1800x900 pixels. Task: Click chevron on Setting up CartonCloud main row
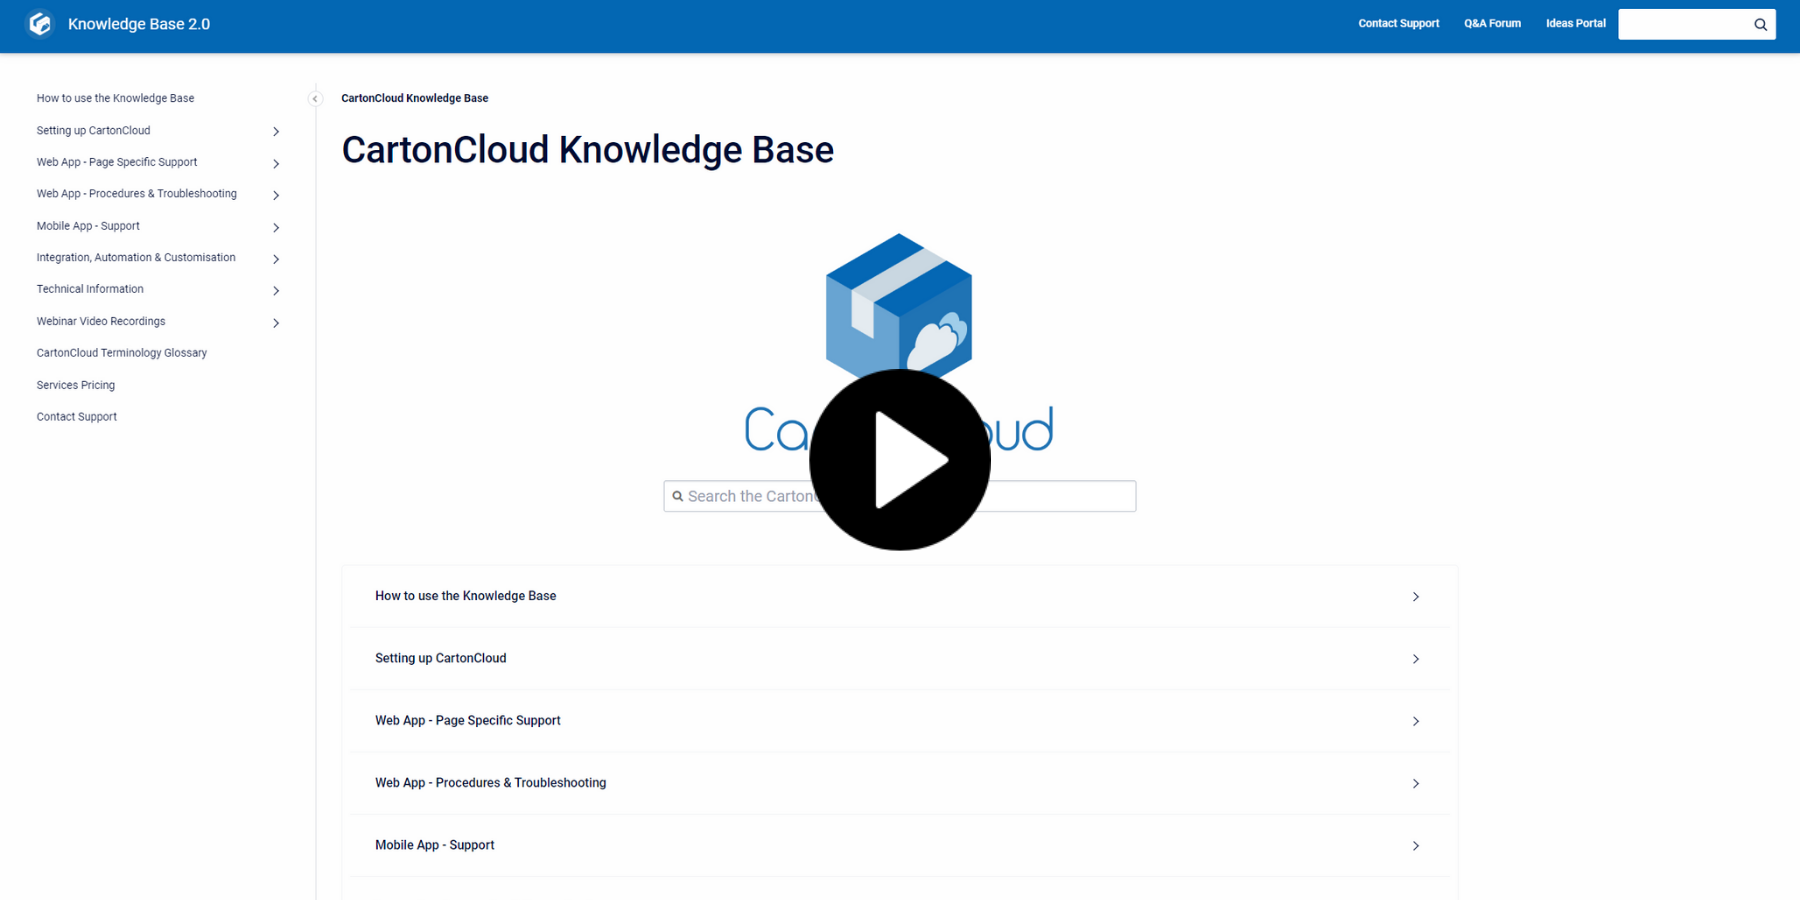pos(1416,659)
